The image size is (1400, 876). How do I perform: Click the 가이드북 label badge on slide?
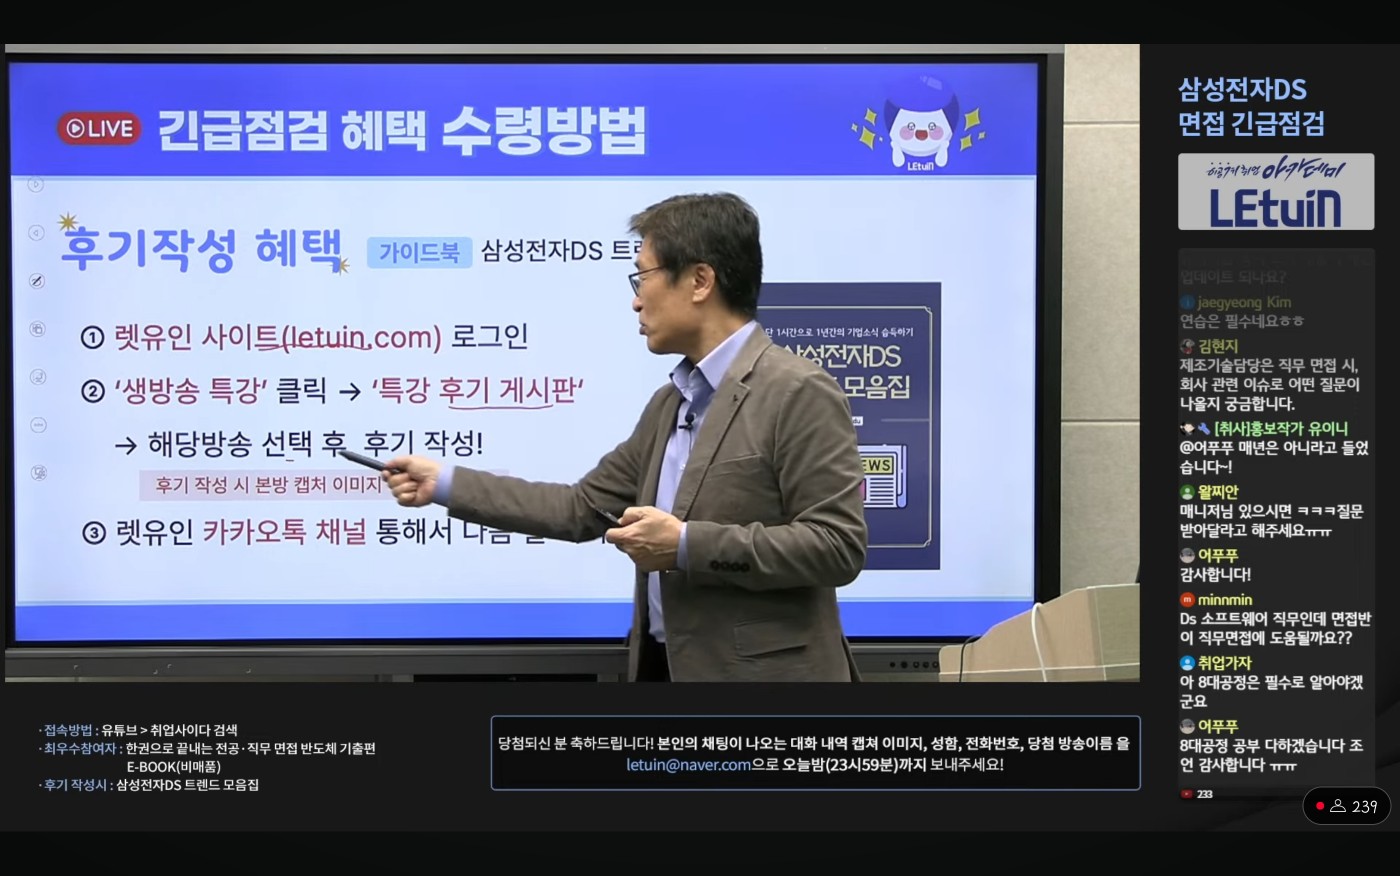click(419, 252)
